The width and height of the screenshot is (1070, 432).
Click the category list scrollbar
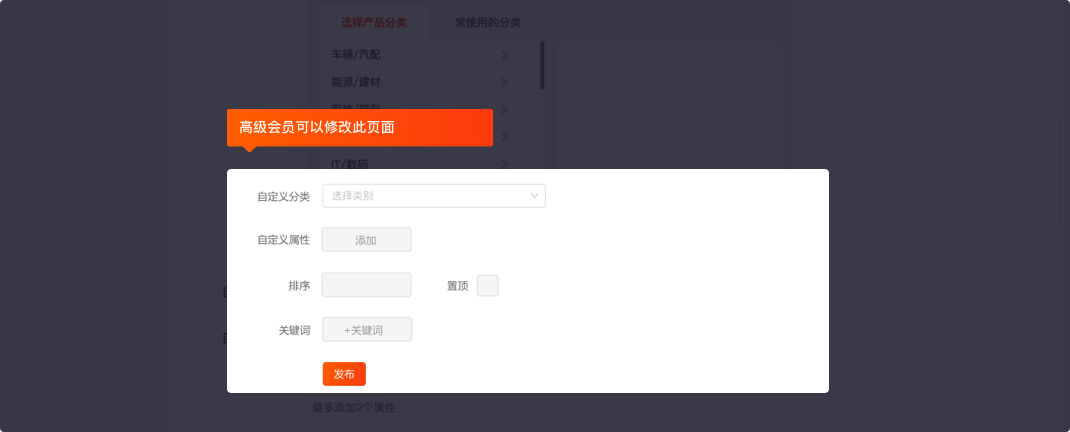[x=542, y=66]
